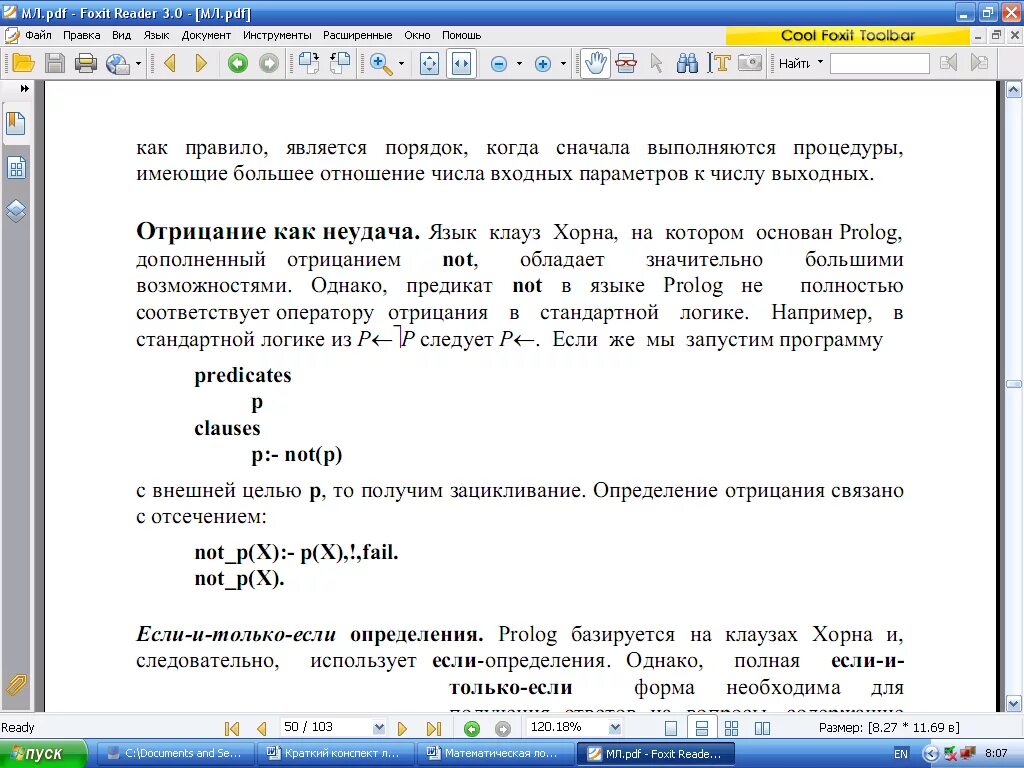
Task: Open the Язык menu
Action: pyautogui.click(x=156, y=35)
